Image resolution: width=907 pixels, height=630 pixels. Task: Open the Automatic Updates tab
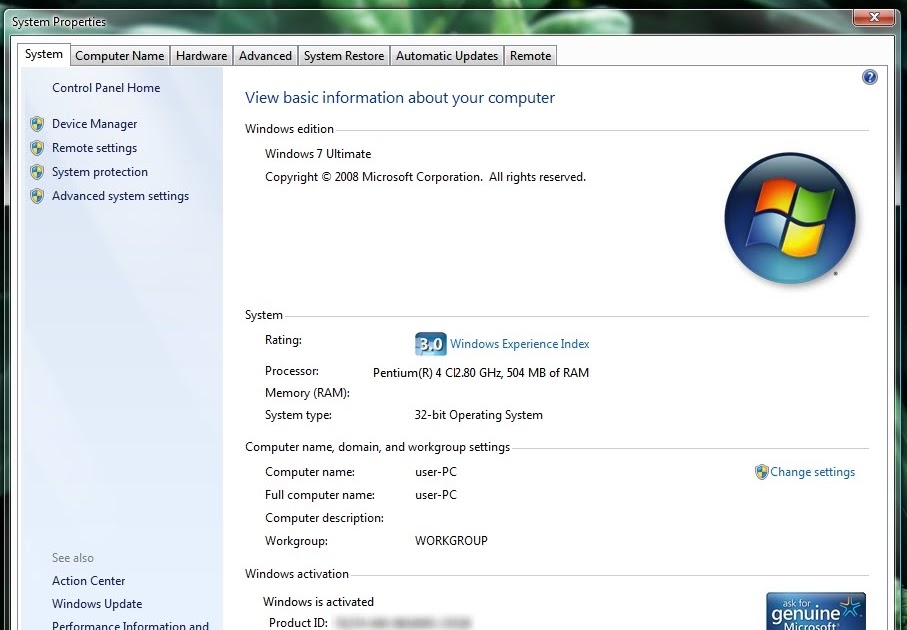pyautogui.click(x=446, y=55)
